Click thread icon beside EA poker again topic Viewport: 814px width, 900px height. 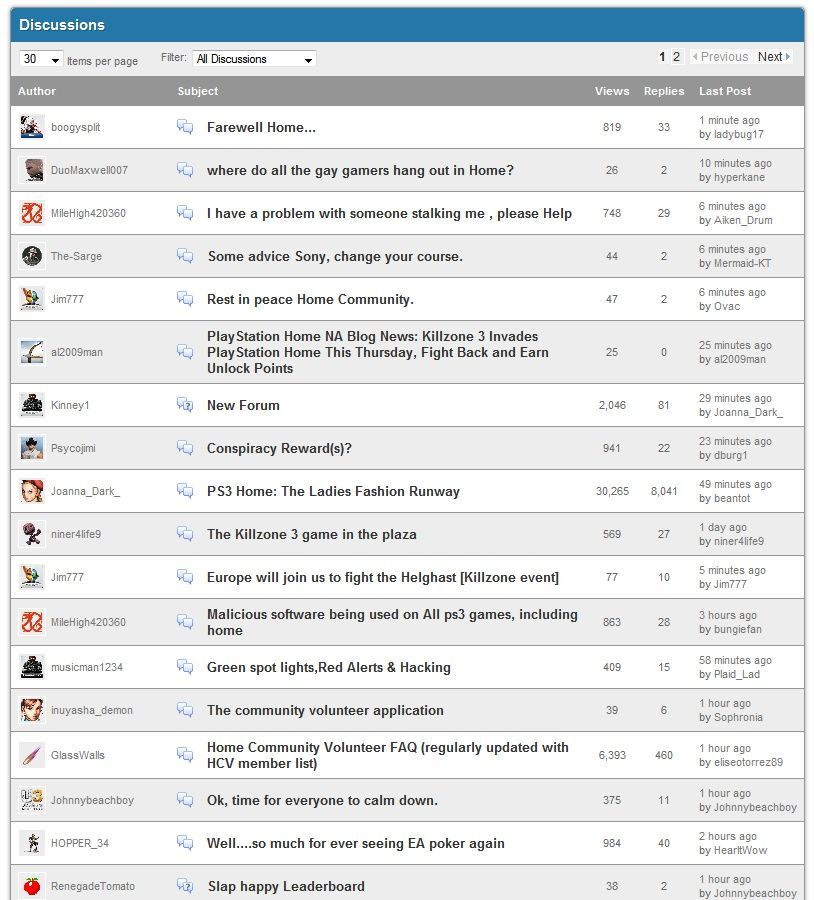pos(185,843)
